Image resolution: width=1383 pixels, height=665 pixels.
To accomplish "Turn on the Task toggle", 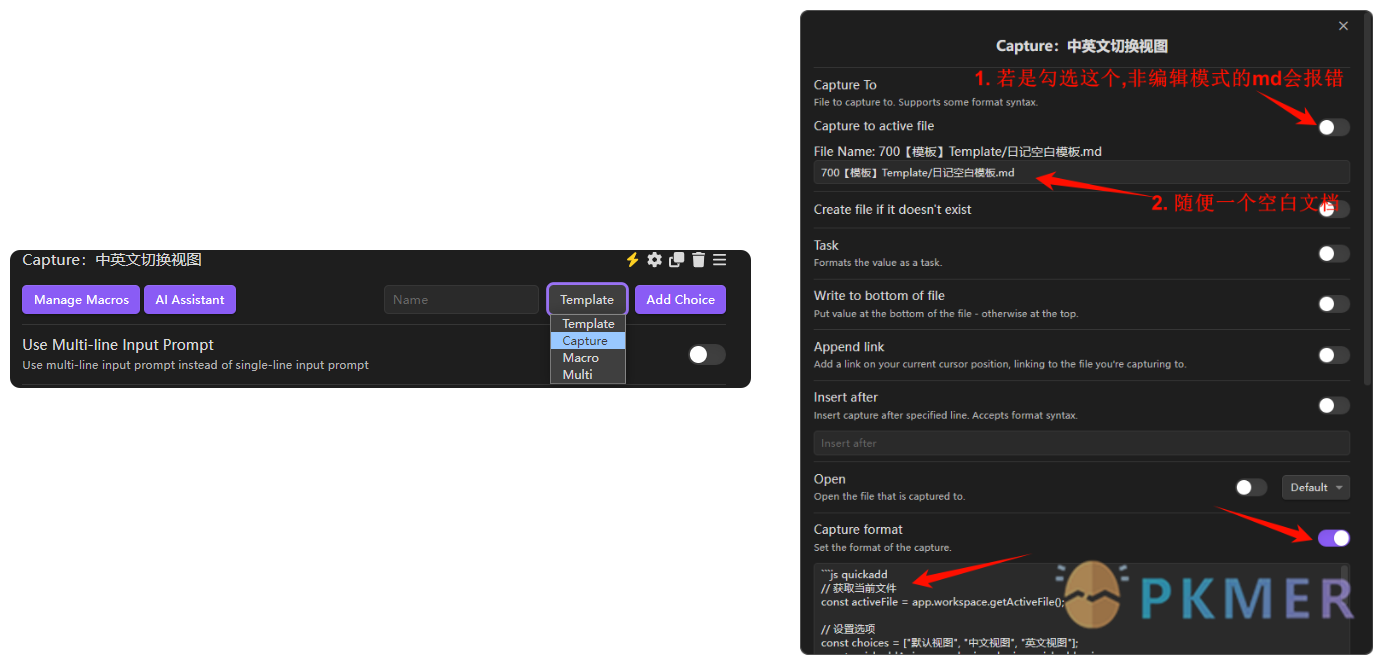I will coord(1334,253).
